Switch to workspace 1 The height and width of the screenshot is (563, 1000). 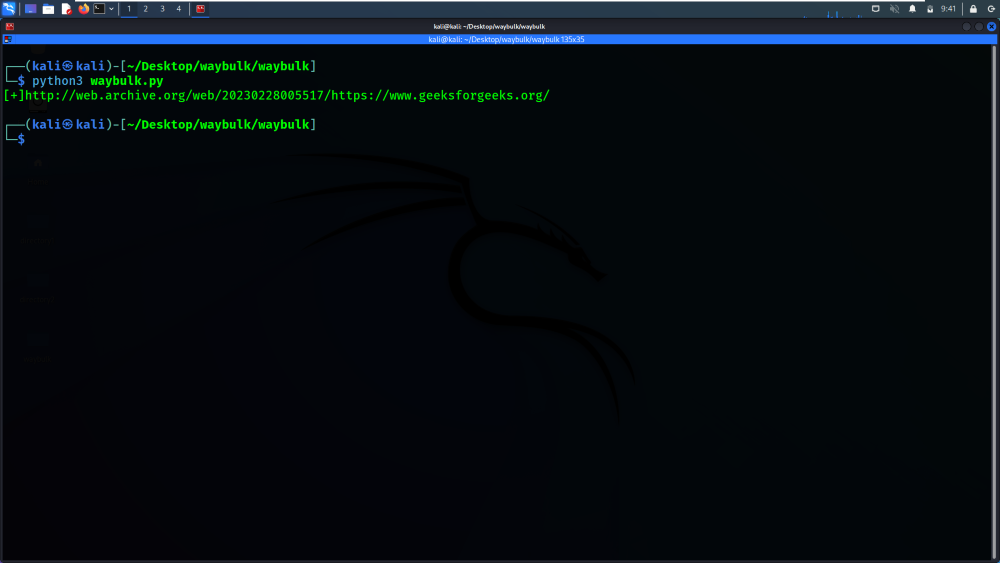coord(129,9)
